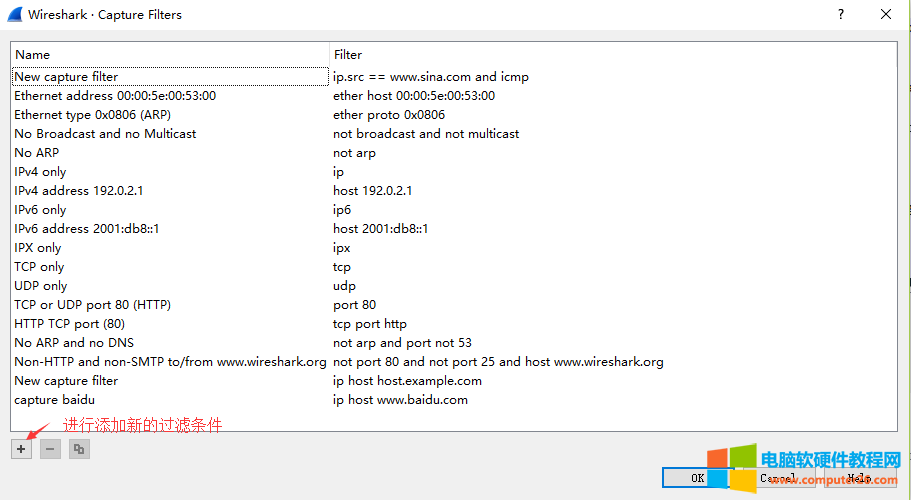Select "Ethernet address 00:00:5e:00:53:00" row
The width and height of the screenshot is (911, 500).
click(x=115, y=96)
